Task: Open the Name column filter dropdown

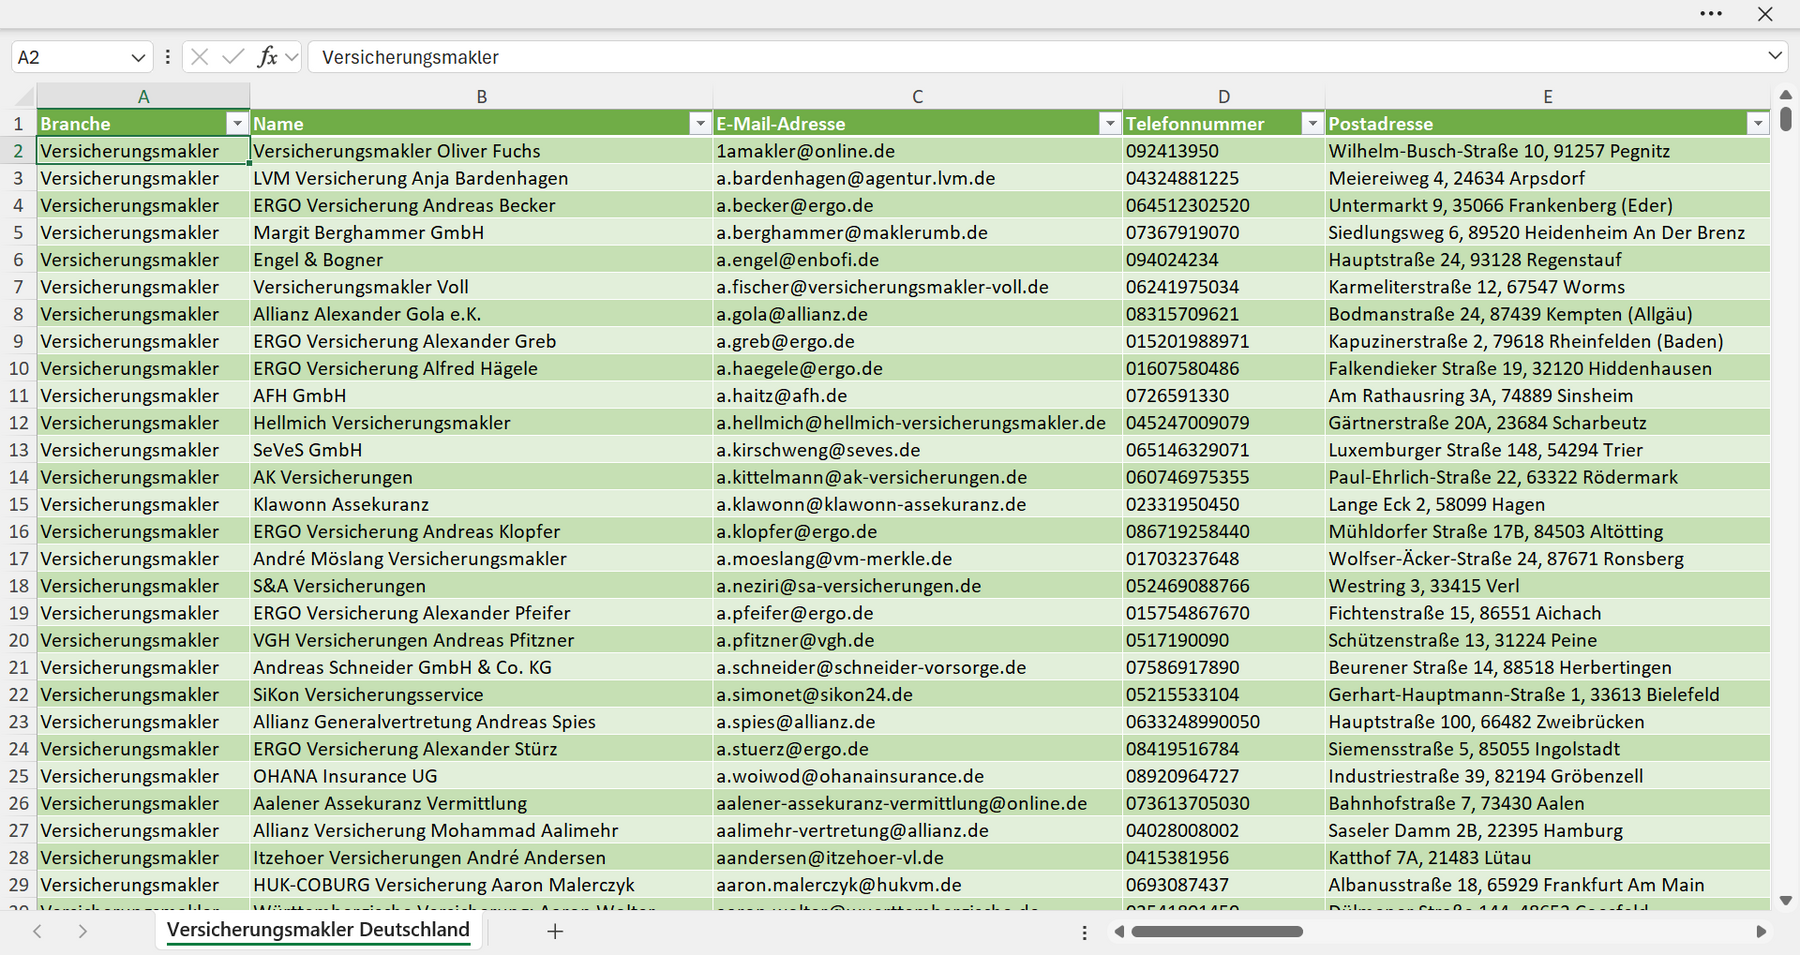Action: [x=700, y=123]
